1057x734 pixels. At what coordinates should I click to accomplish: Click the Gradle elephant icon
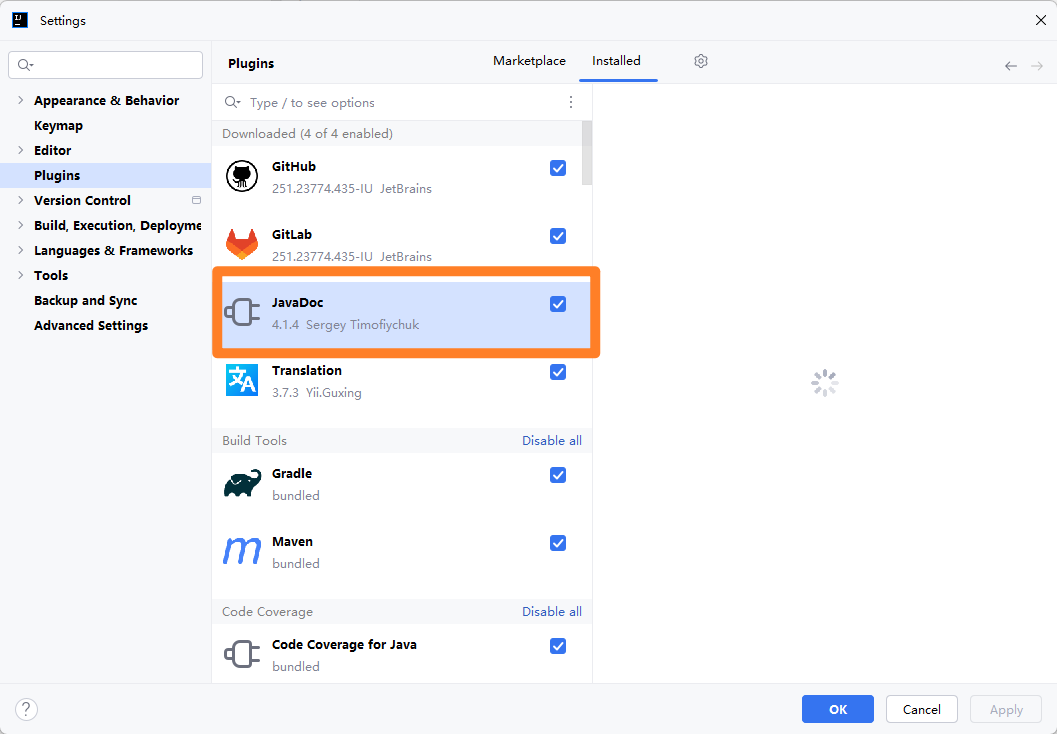click(242, 483)
